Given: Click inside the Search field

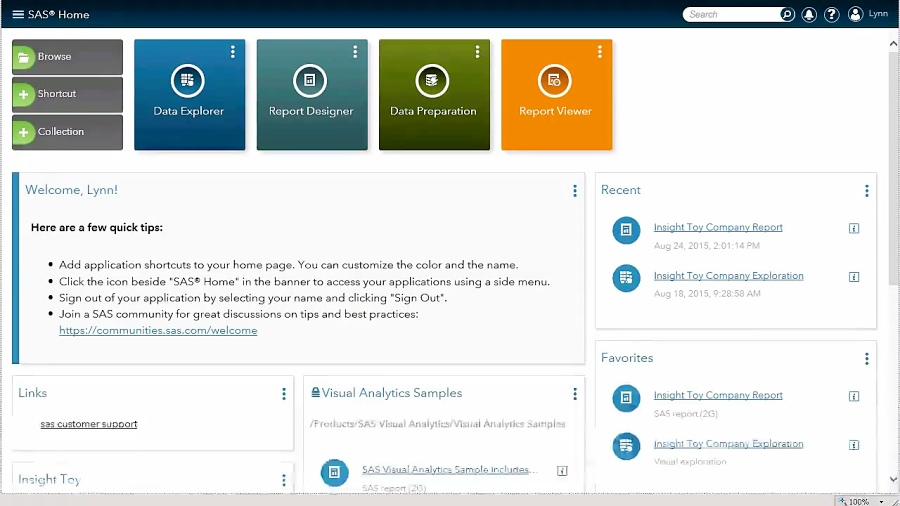Looking at the screenshot, I should coord(732,14).
